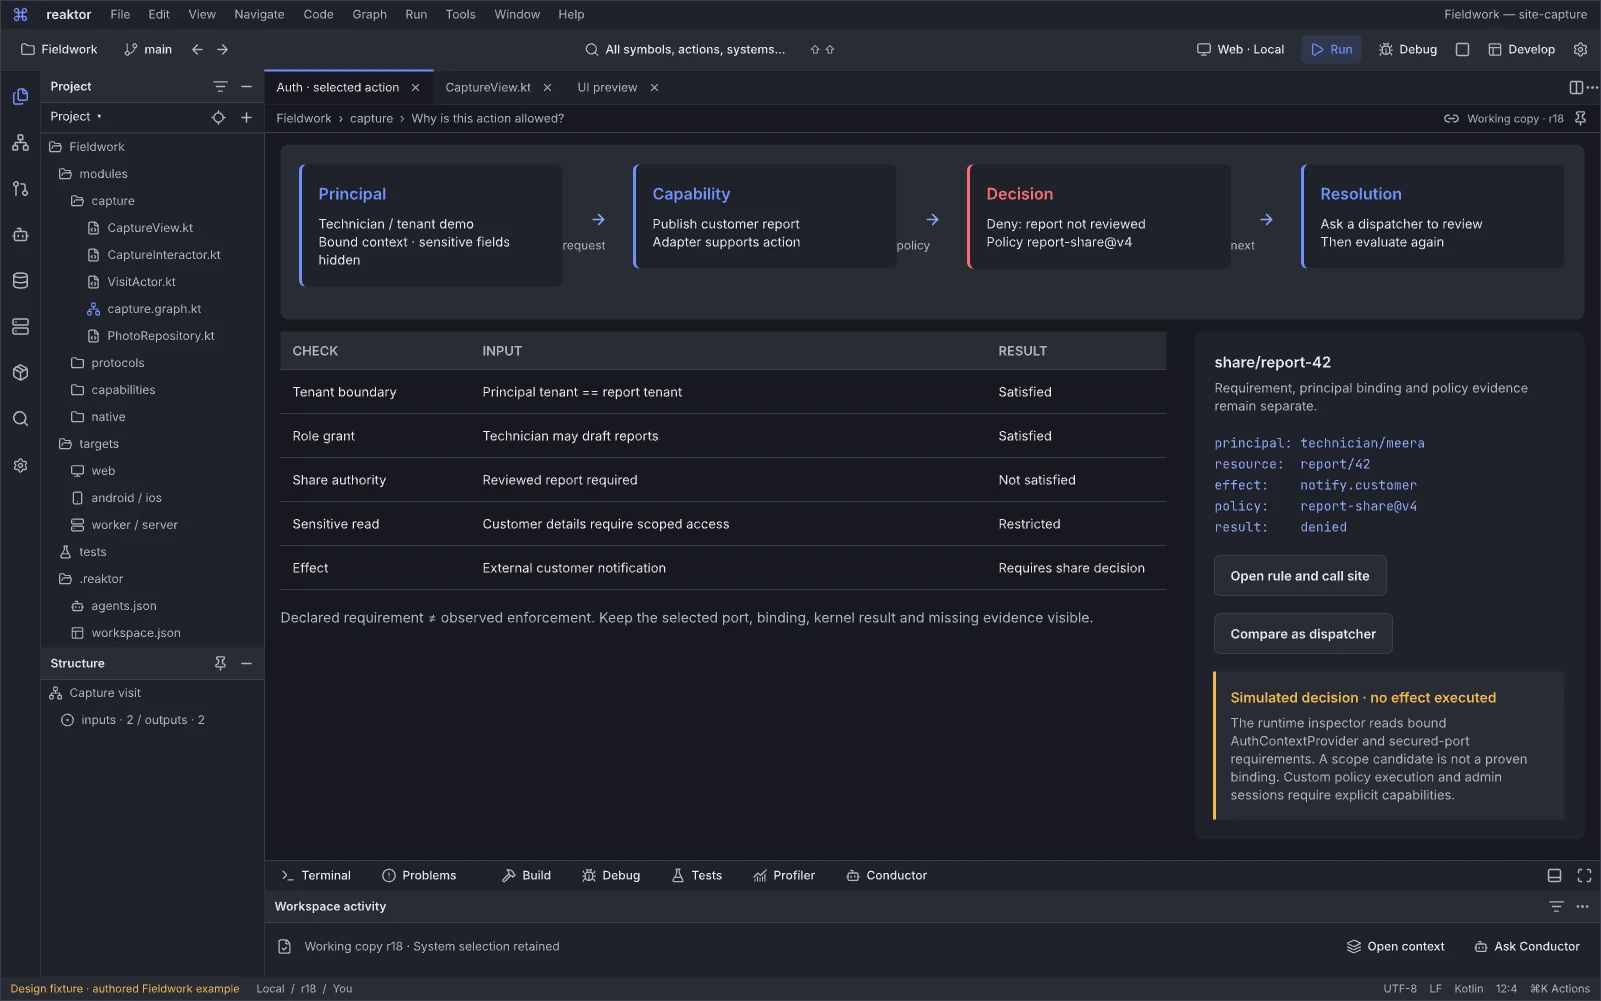The width and height of the screenshot is (1601, 1001).
Task: Navigate back with the left arrow
Action: [x=197, y=49]
